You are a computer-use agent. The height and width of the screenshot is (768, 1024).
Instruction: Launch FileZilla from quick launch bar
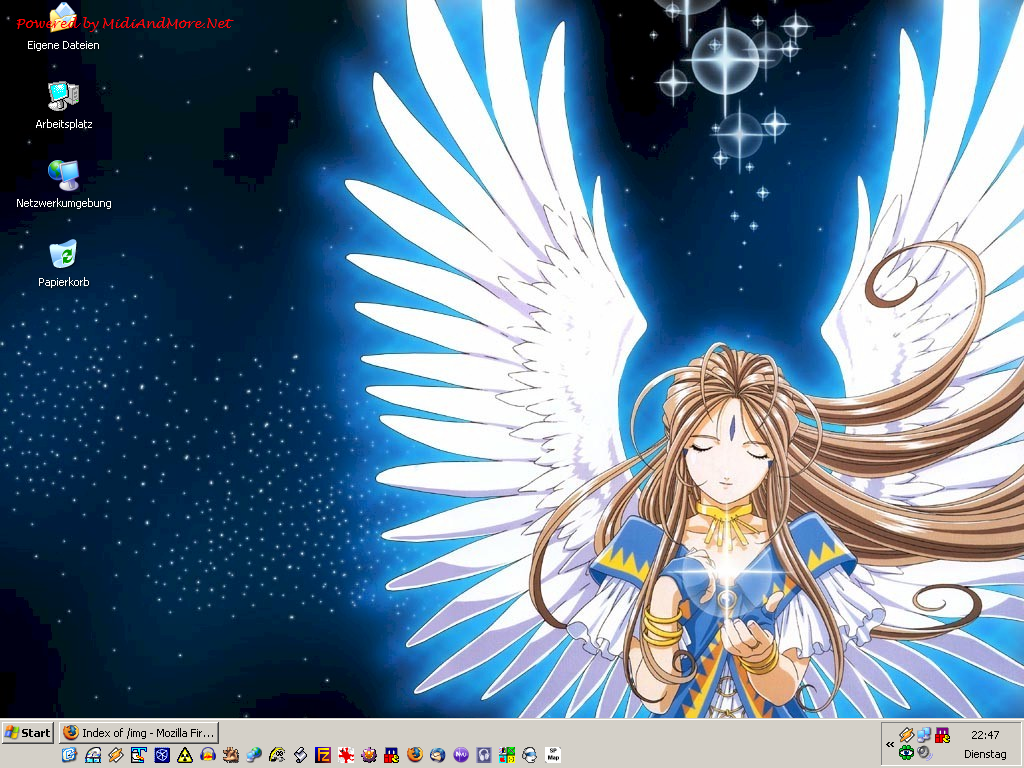[x=324, y=755]
